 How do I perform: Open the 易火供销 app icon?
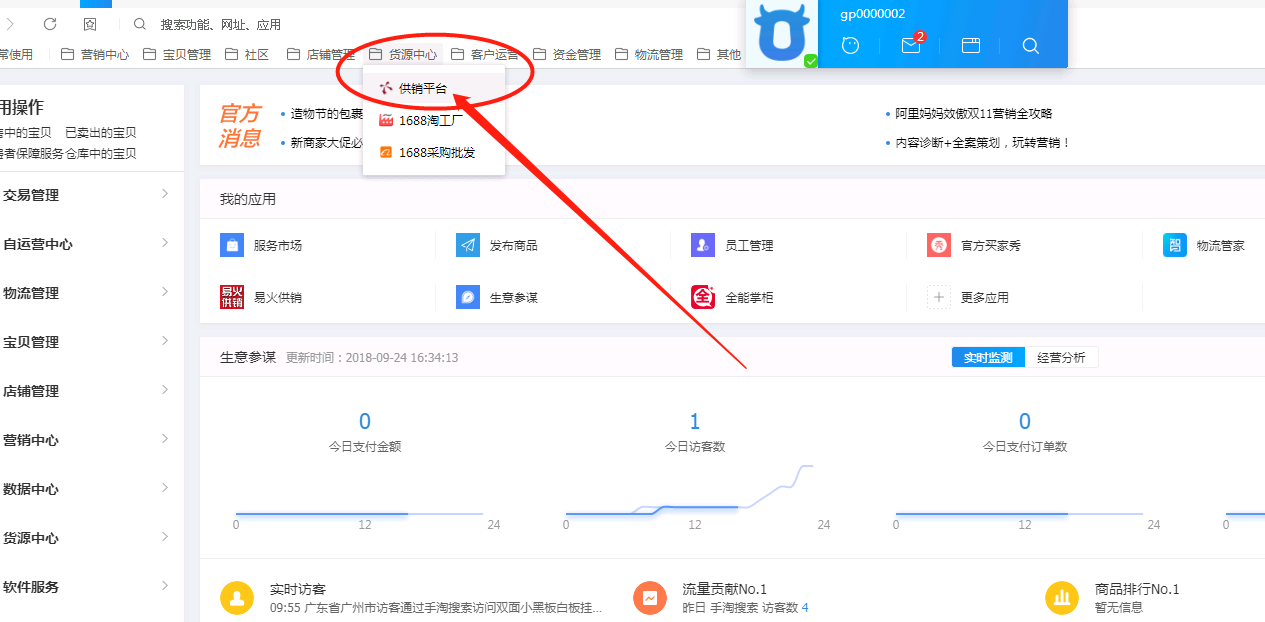(232, 297)
